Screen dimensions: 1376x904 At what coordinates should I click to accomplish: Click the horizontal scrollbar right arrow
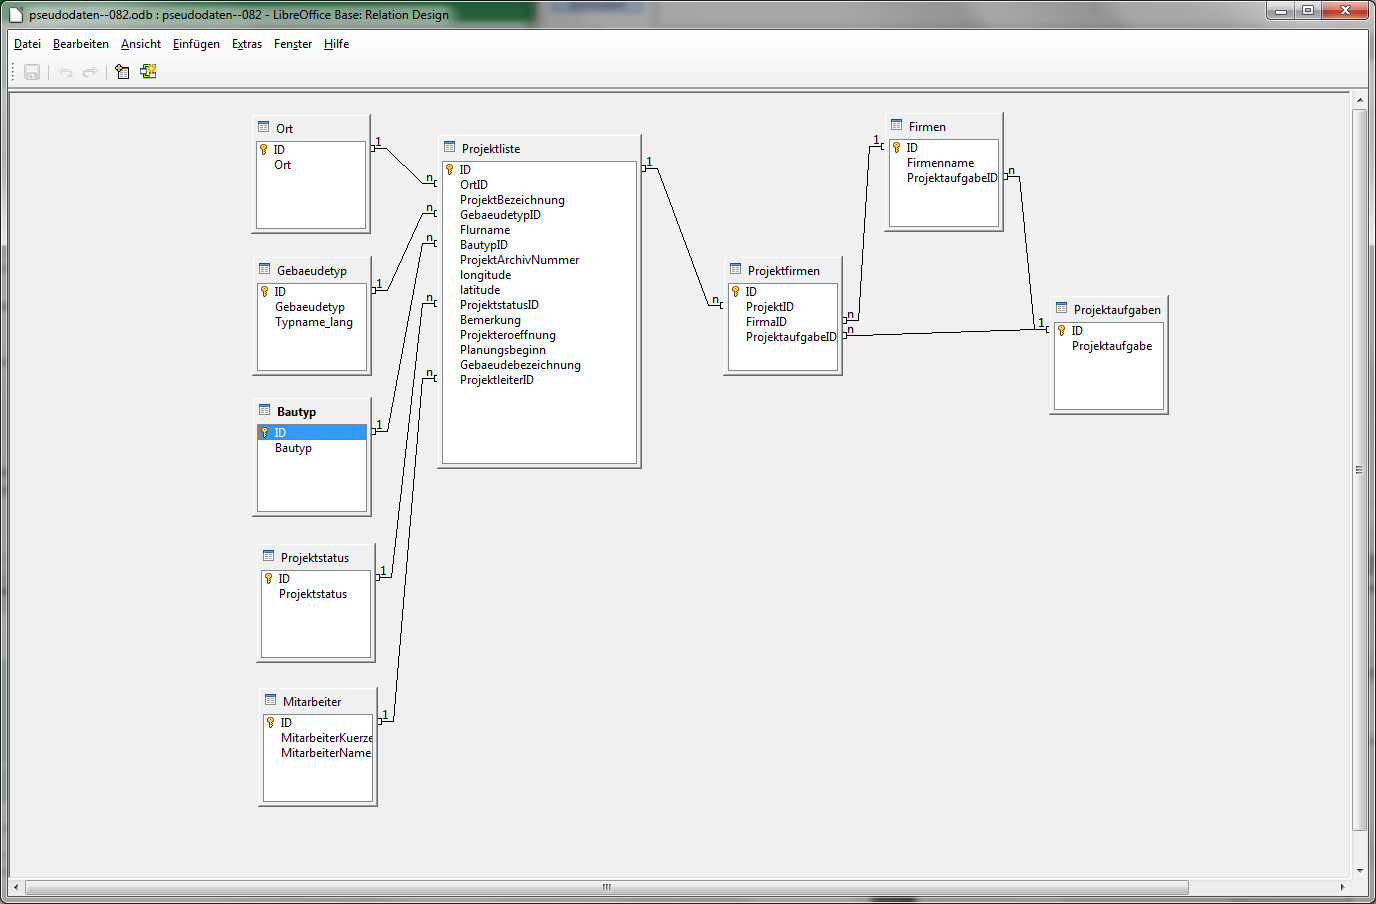coord(1342,887)
